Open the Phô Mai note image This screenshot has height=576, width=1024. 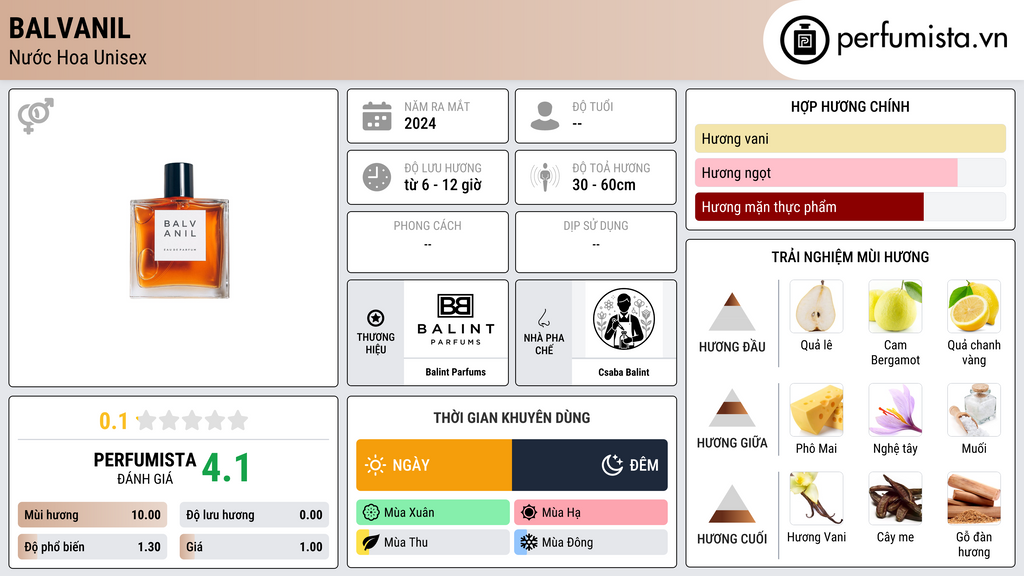[x=816, y=410]
